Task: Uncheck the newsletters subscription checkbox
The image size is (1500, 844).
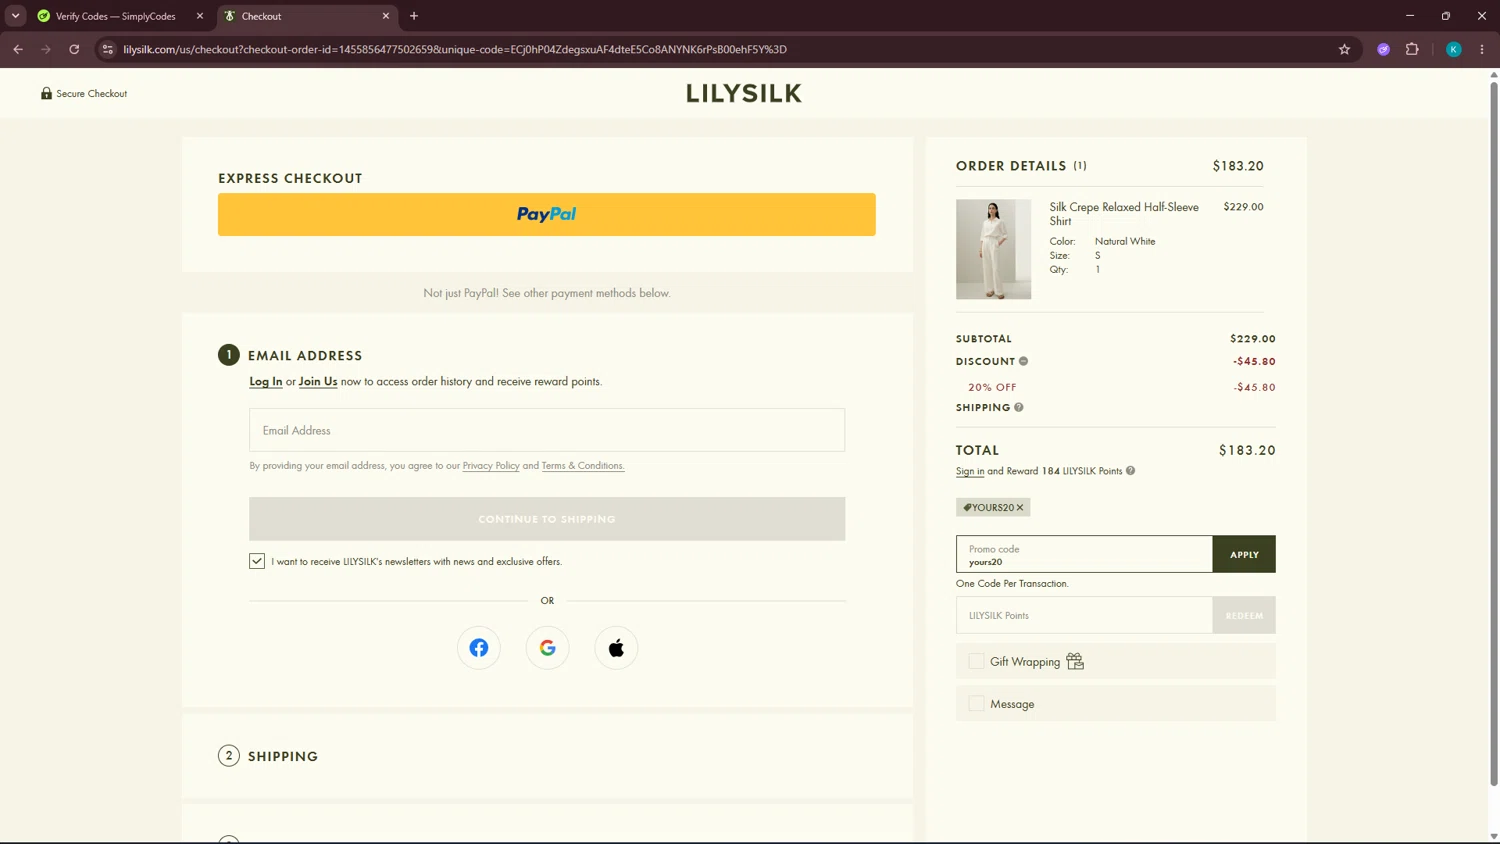Action: (x=257, y=561)
